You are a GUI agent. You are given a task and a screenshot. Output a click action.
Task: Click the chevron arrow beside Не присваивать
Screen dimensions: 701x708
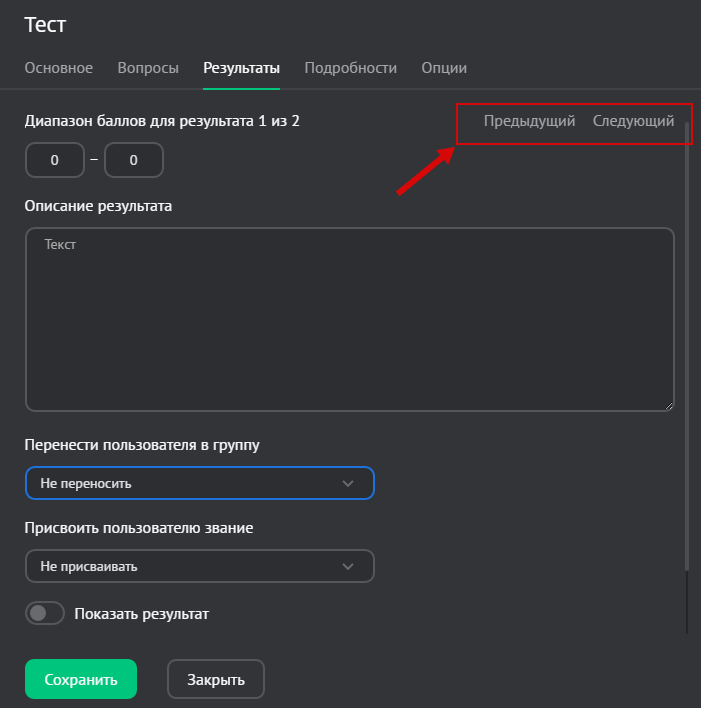[348, 566]
